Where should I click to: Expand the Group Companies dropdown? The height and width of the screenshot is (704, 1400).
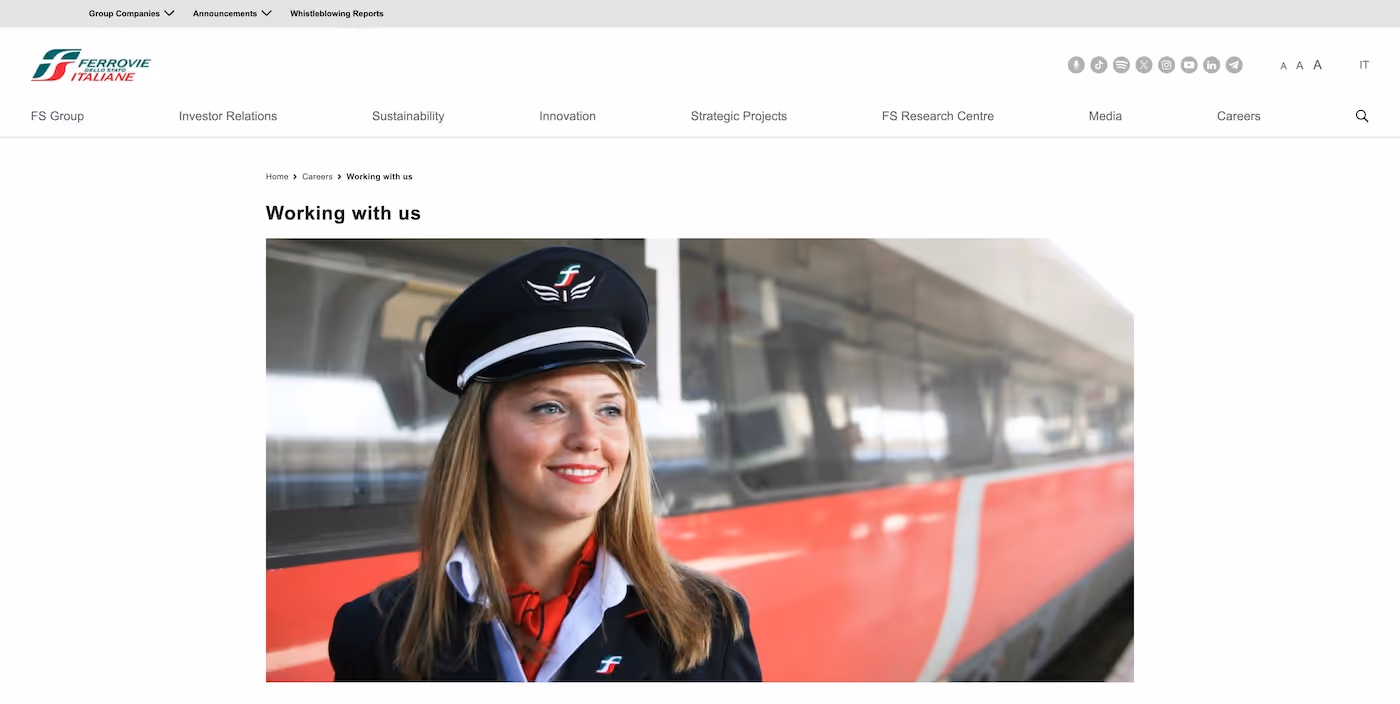tap(130, 13)
